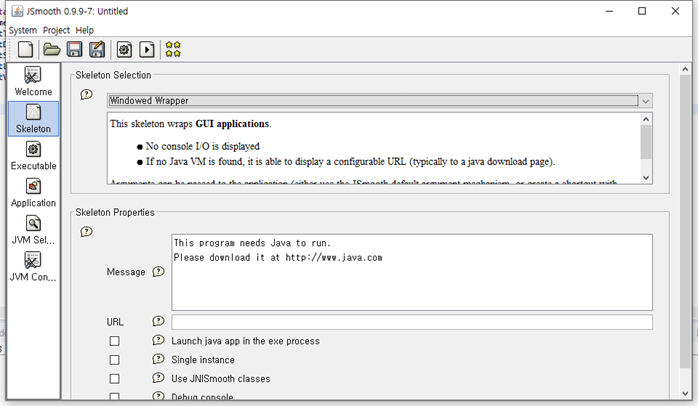Open the Executable settings panel

[33, 156]
